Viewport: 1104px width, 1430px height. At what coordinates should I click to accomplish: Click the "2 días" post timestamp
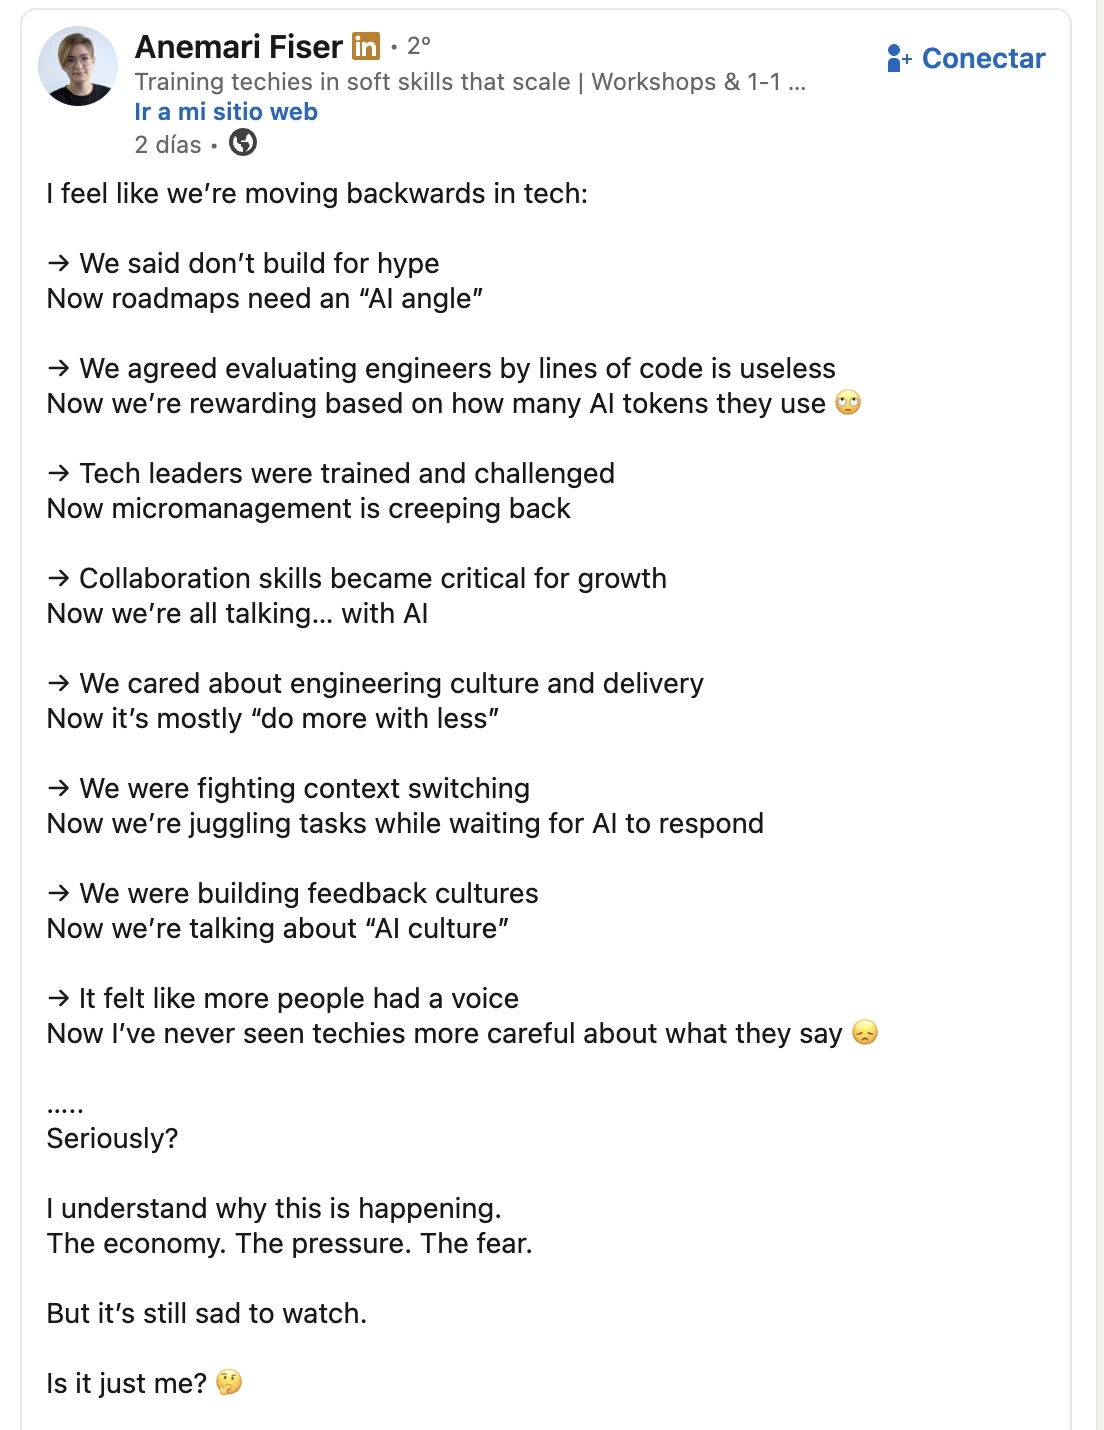point(168,145)
